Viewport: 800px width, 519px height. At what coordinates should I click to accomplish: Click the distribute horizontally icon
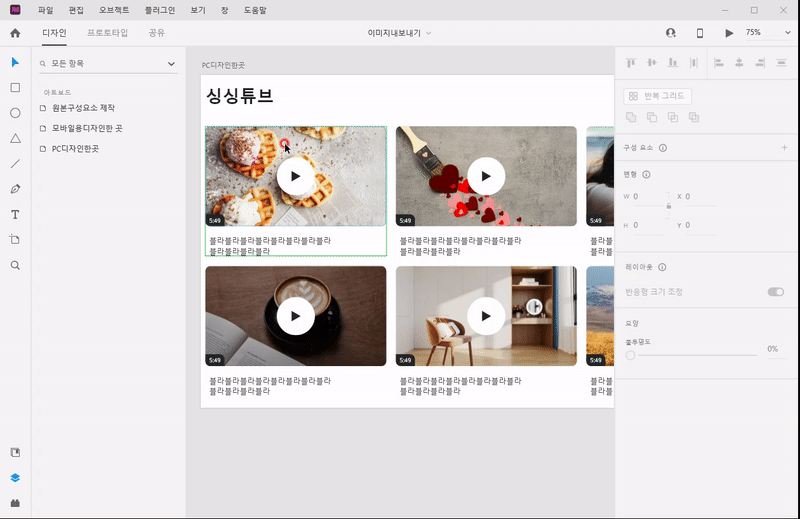pos(781,63)
